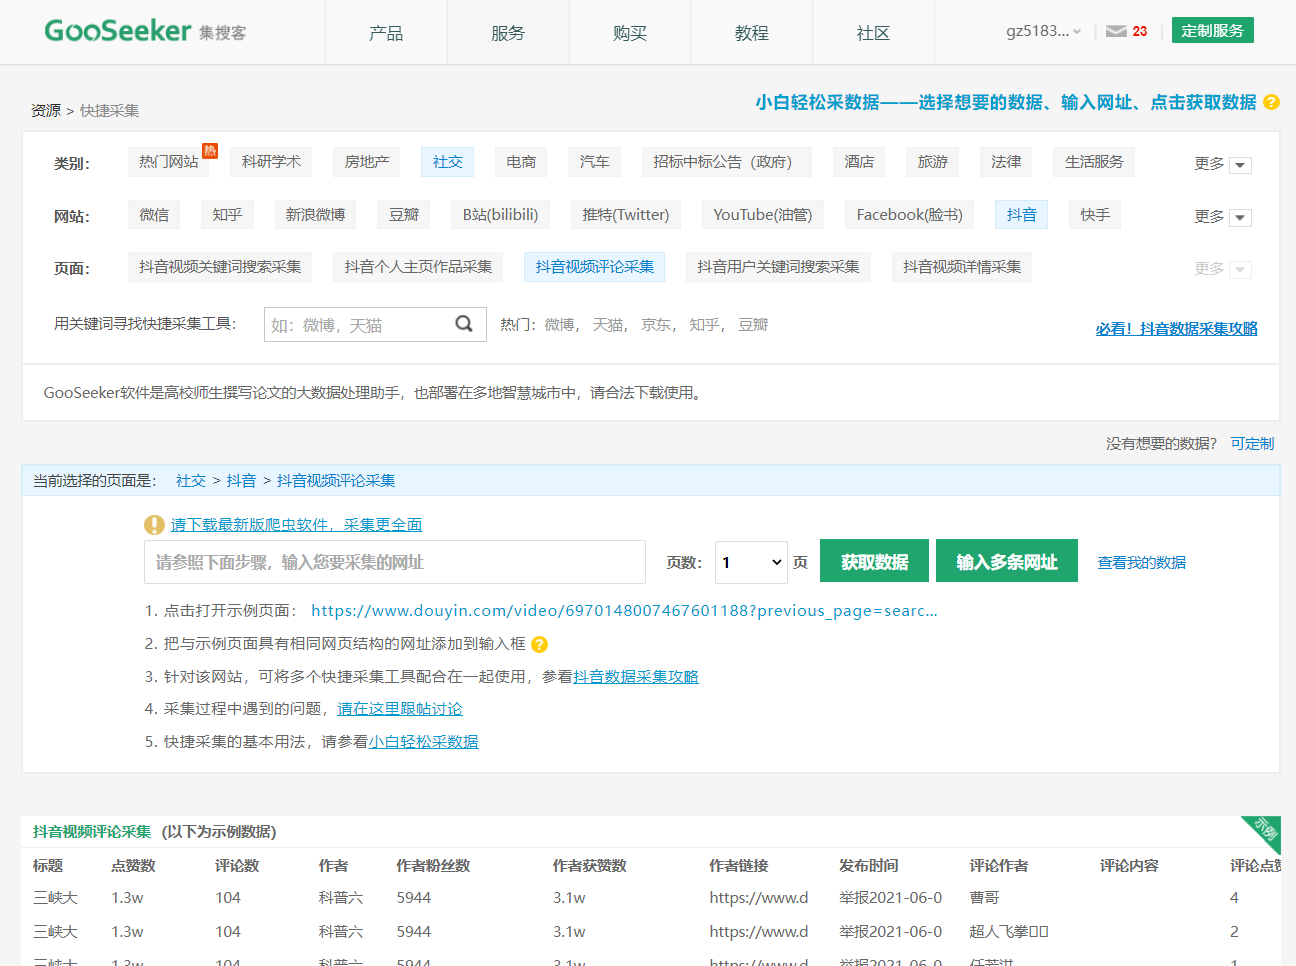The width and height of the screenshot is (1296, 966).
Task: Choose the 微信 website
Action: (154, 215)
